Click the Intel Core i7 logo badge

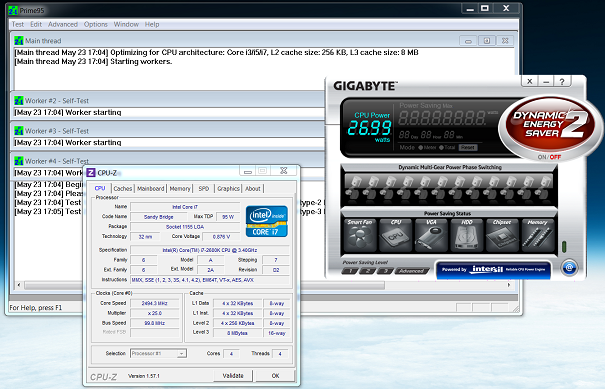pyautogui.click(x=267, y=221)
